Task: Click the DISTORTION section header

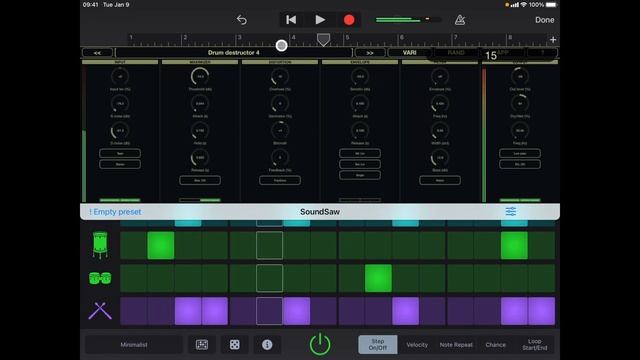Action: (280, 62)
